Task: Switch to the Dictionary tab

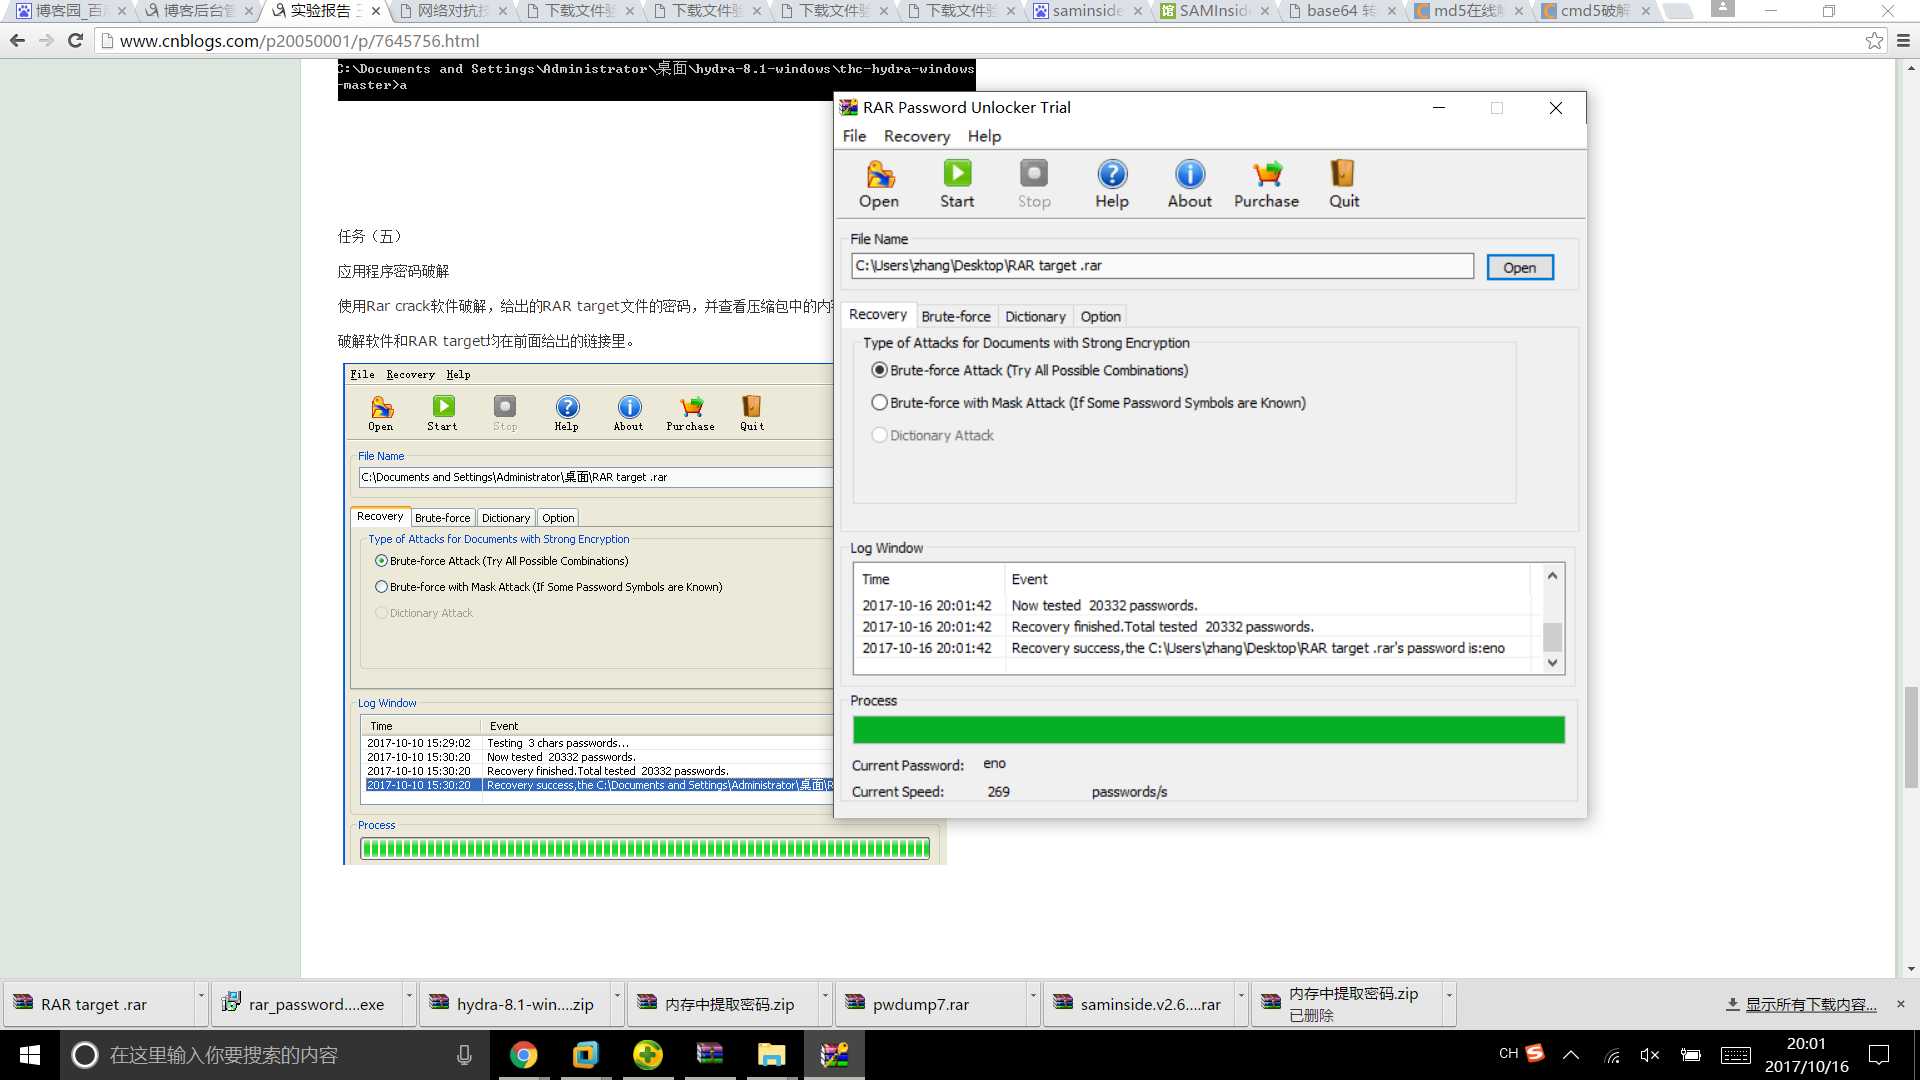Action: coord(1035,316)
